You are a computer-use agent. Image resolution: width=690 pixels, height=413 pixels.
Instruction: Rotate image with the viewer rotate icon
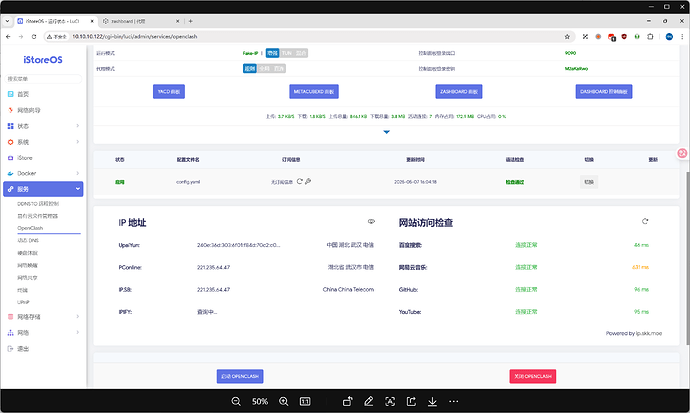point(348,401)
